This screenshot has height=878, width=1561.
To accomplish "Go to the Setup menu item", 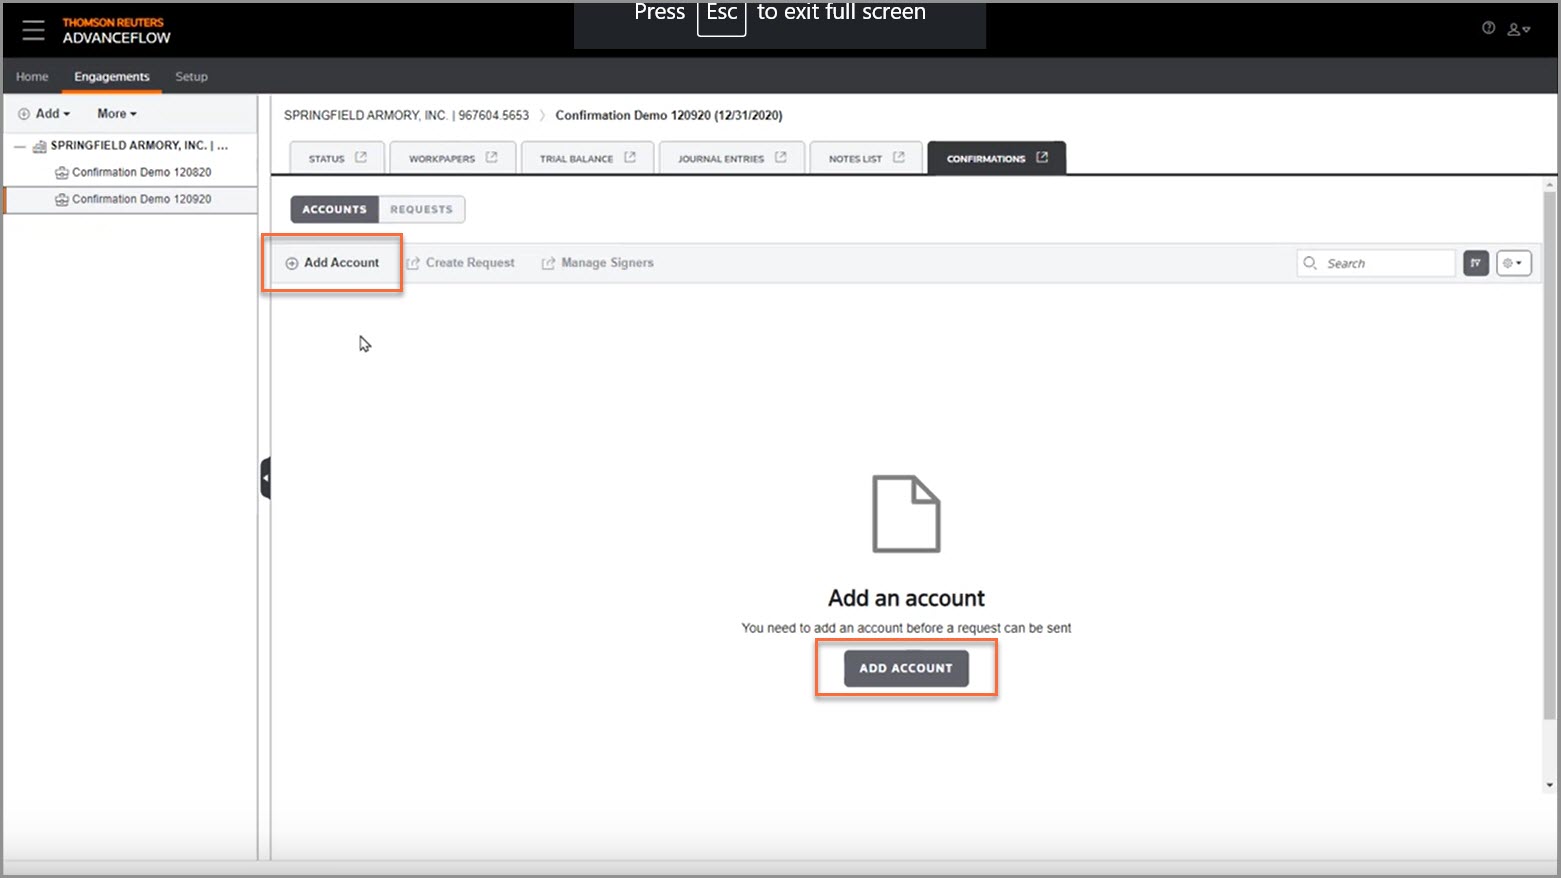I will (191, 76).
